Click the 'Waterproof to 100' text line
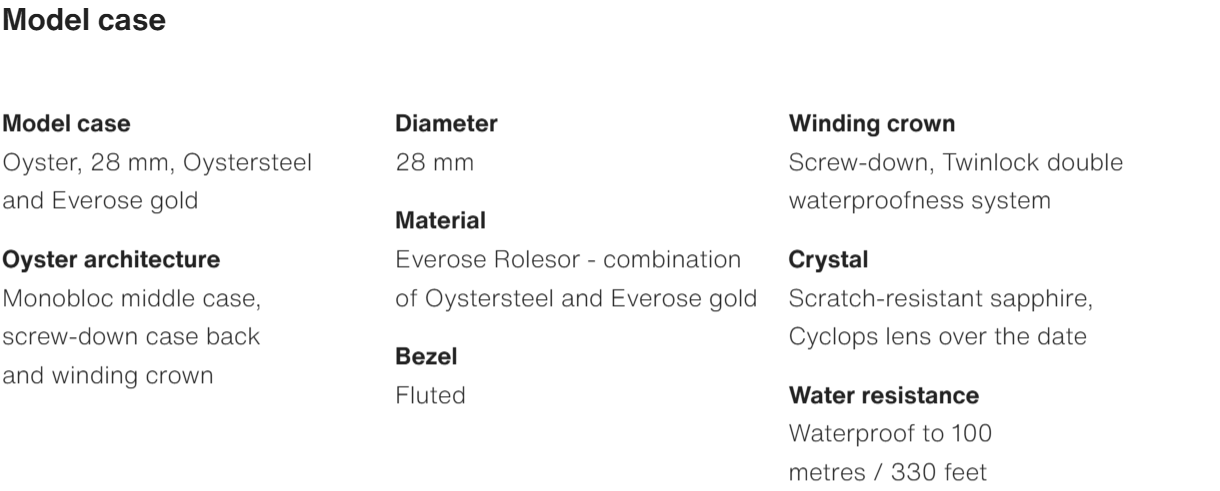Viewport: 1220px width, 491px height. 889,434
